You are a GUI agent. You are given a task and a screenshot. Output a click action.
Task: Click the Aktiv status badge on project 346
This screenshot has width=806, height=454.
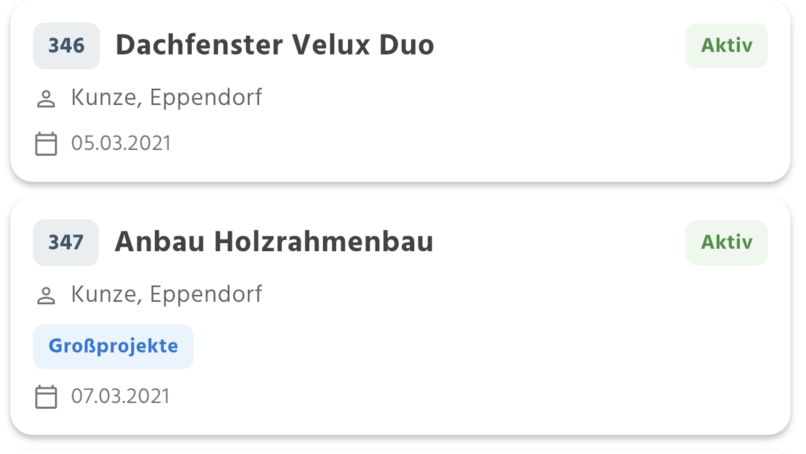(726, 46)
